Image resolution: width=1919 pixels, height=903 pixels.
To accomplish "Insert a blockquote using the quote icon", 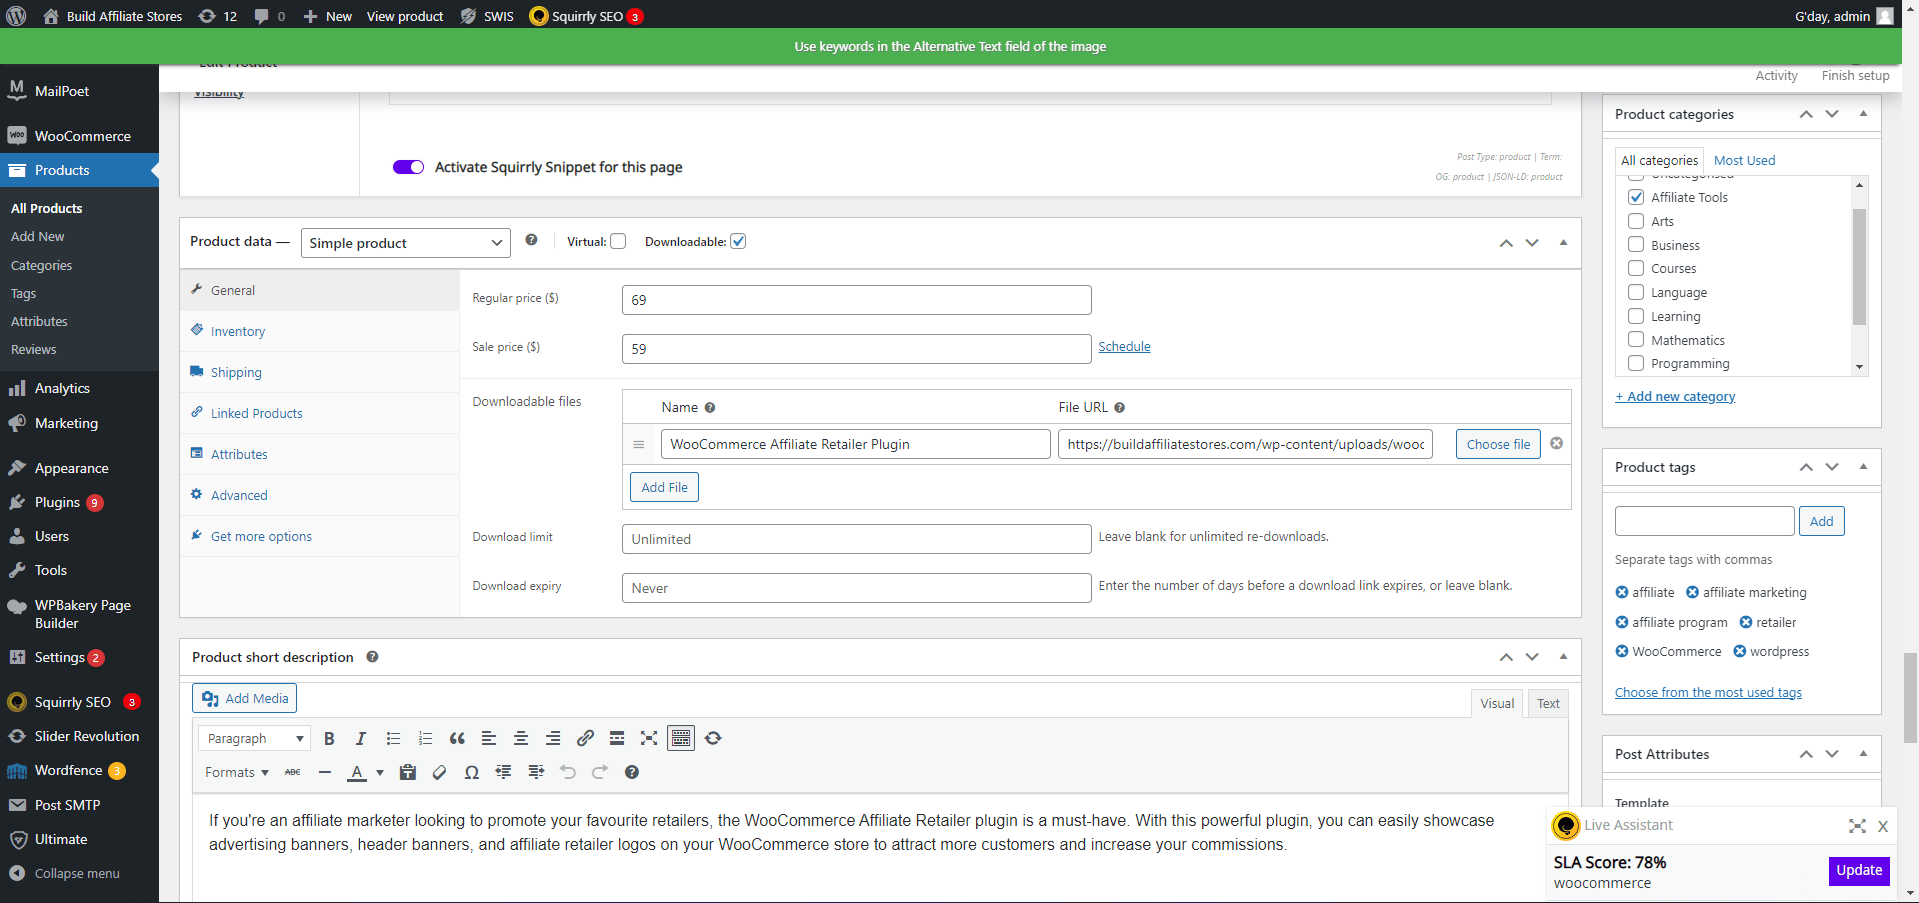I will pyautogui.click(x=457, y=739).
